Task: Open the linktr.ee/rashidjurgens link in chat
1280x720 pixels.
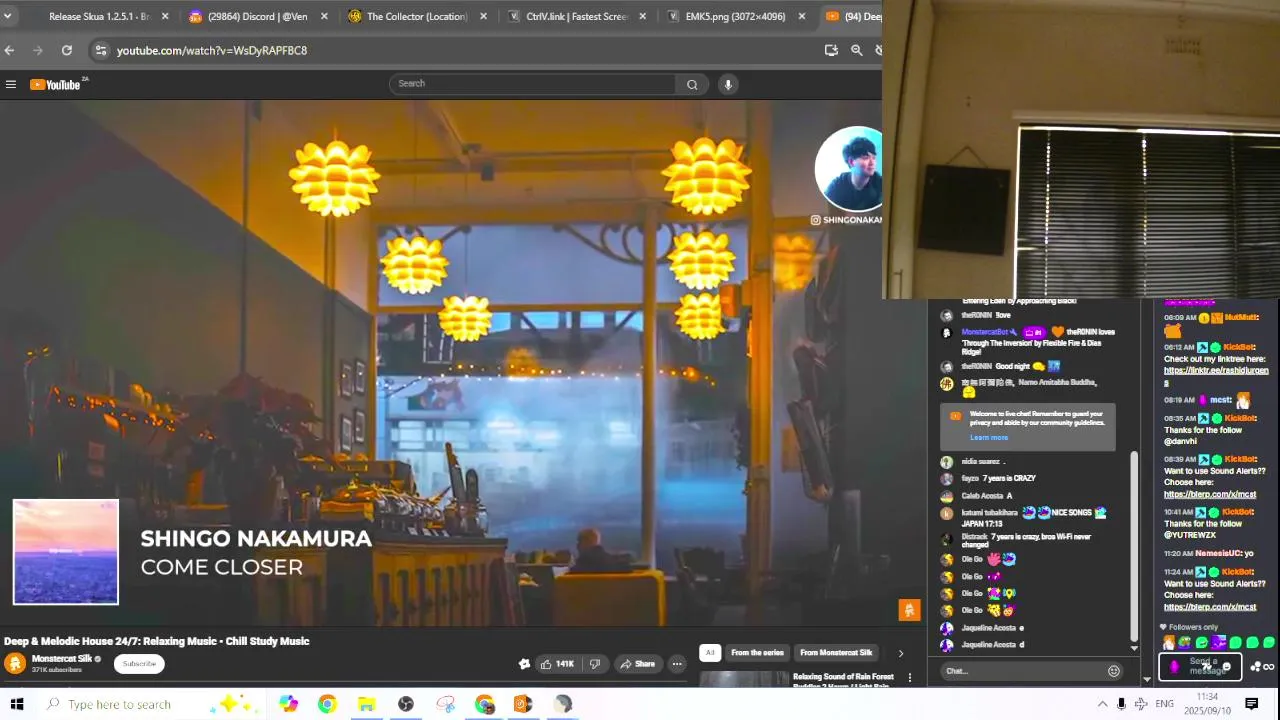Action: (1216, 376)
